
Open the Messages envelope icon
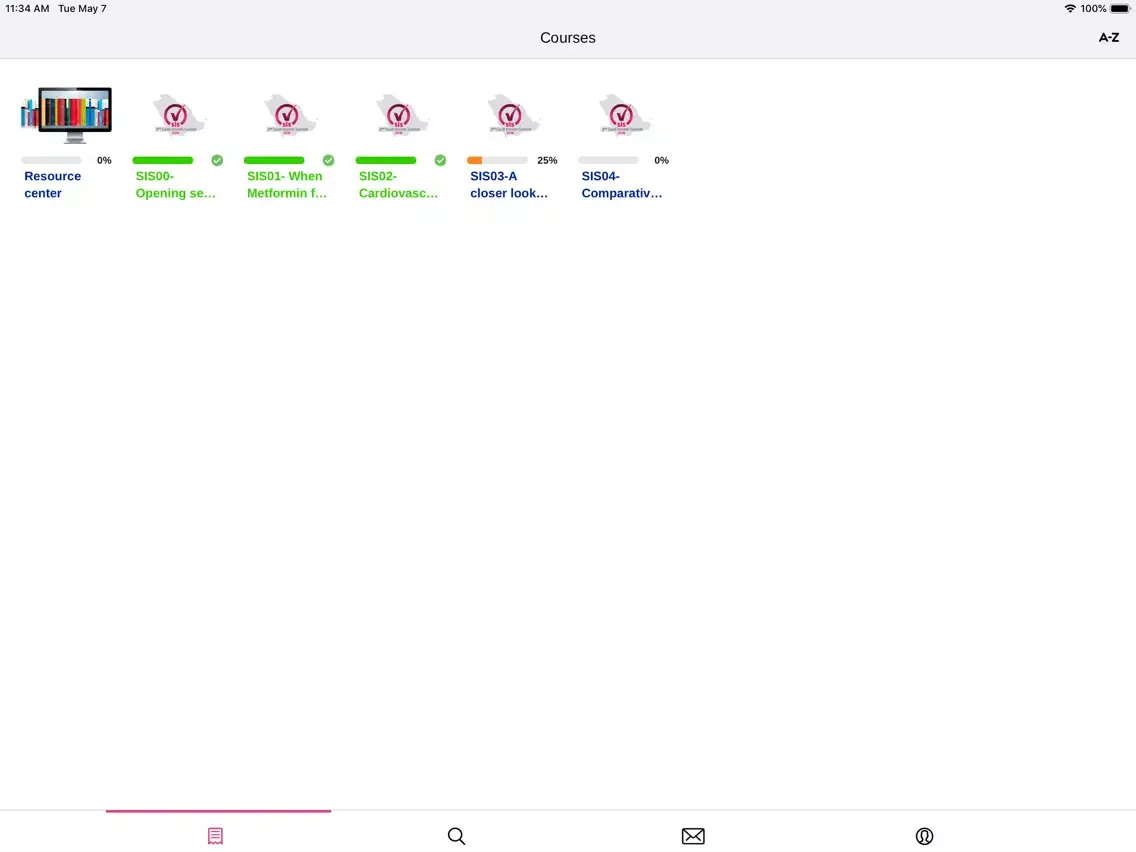(x=693, y=835)
